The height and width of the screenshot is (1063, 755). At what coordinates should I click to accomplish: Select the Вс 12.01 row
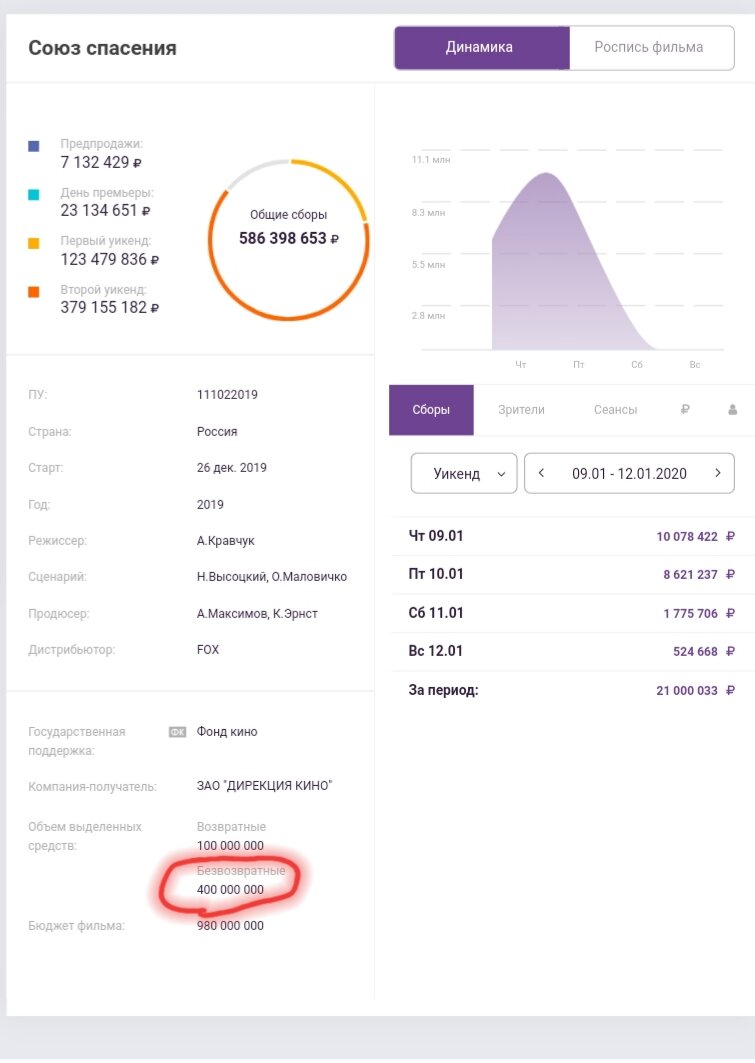[x=571, y=651]
